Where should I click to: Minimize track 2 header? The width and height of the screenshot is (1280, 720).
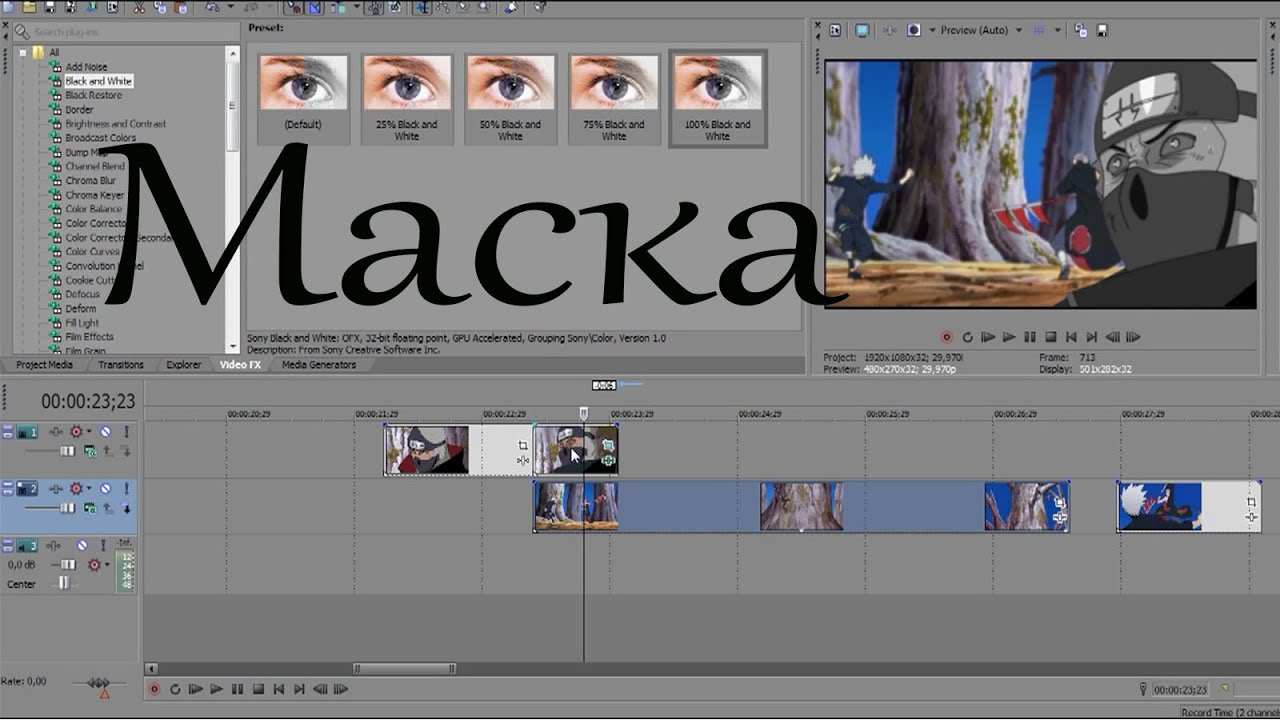(8, 484)
